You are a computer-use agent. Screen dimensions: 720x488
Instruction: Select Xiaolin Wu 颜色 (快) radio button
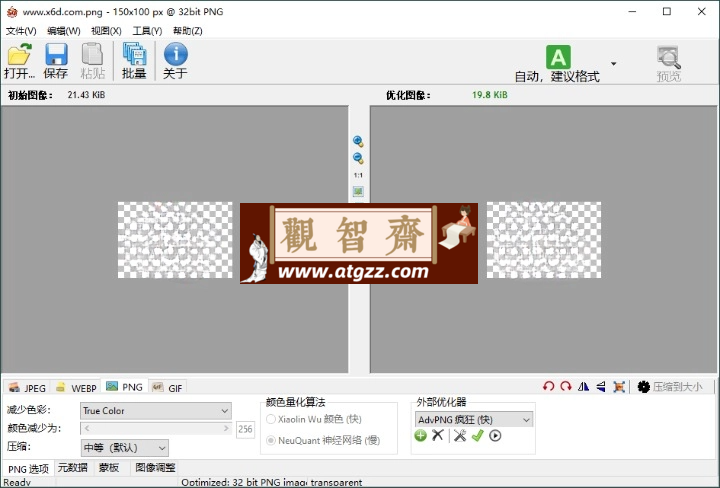pyautogui.click(x=271, y=419)
